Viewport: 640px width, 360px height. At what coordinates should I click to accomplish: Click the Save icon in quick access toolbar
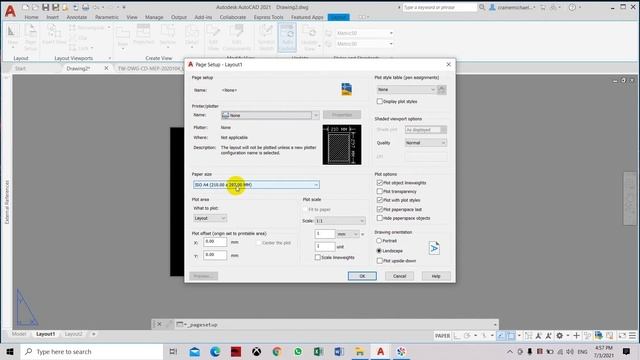point(45,7)
